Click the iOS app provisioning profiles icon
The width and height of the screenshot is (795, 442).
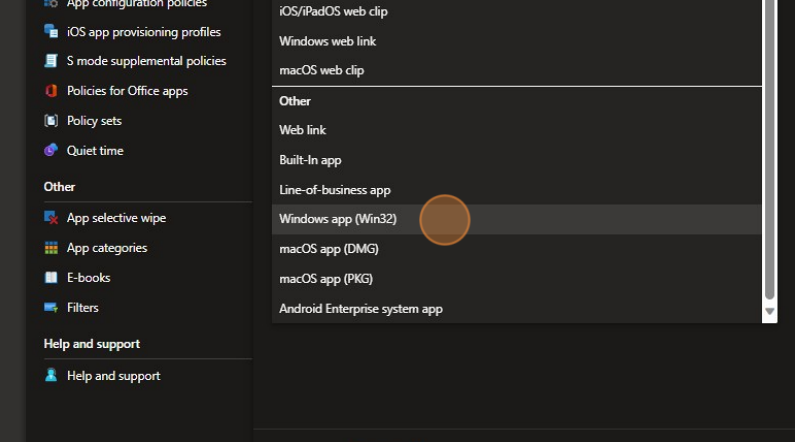click(51, 31)
